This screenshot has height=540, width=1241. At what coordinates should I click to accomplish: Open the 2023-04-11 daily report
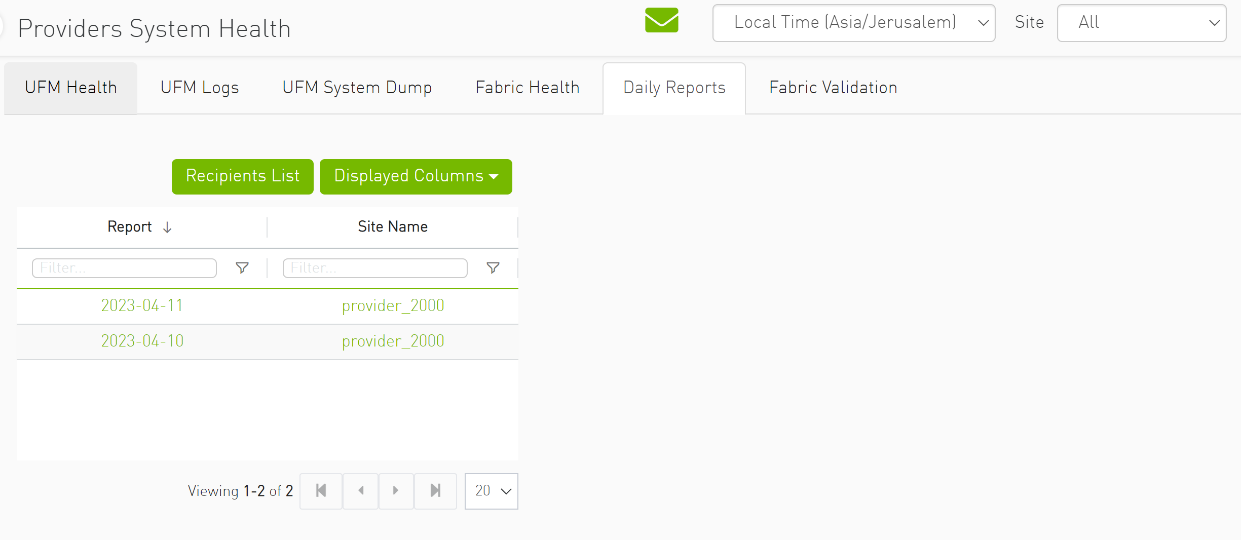click(x=142, y=306)
